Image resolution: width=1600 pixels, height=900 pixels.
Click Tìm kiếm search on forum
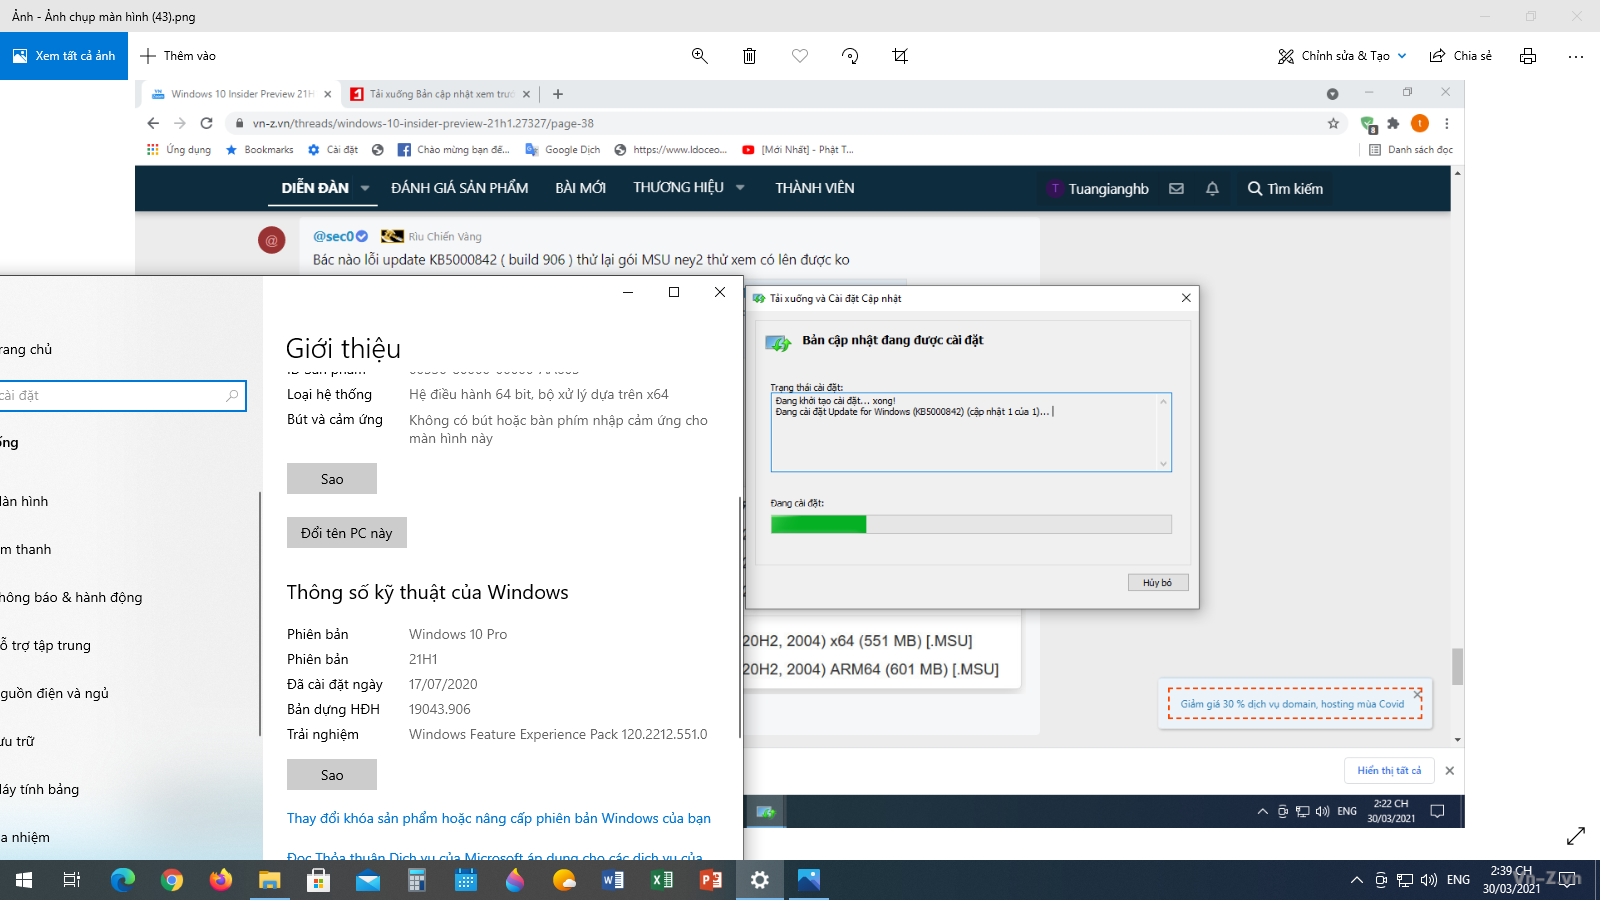pyautogui.click(x=1285, y=188)
